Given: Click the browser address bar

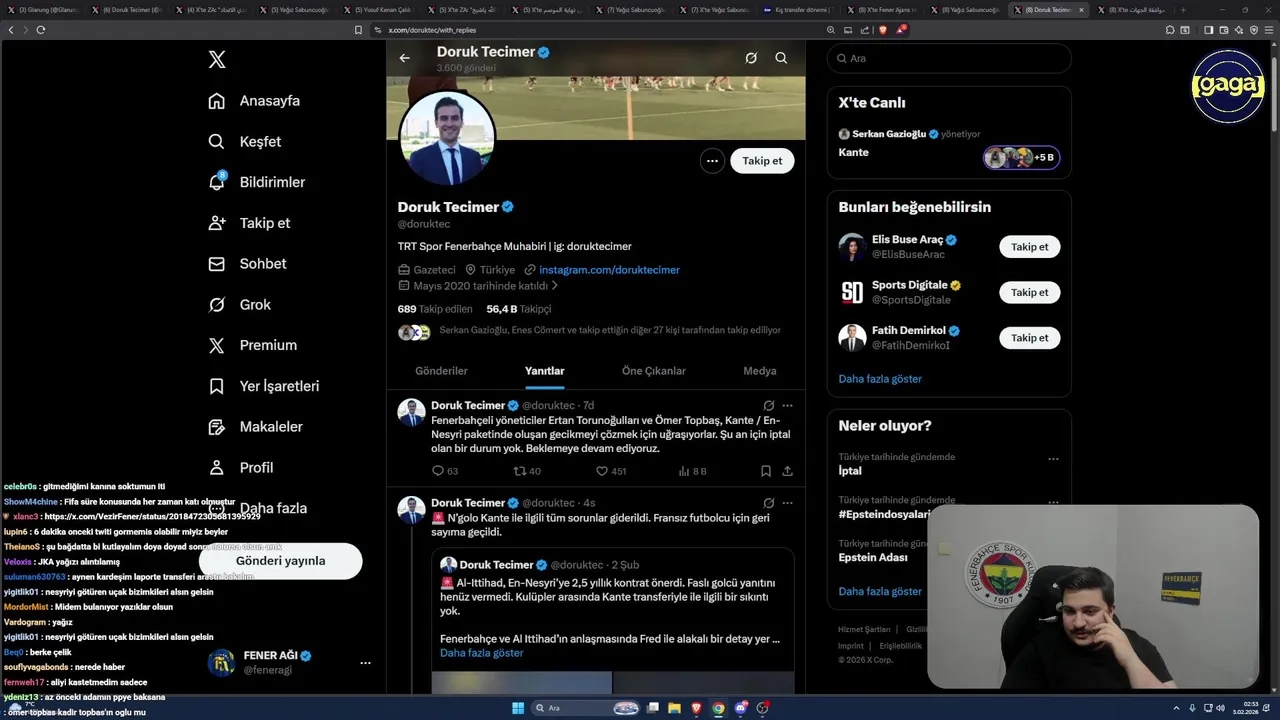Looking at the screenshot, I should tap(600, 30).
